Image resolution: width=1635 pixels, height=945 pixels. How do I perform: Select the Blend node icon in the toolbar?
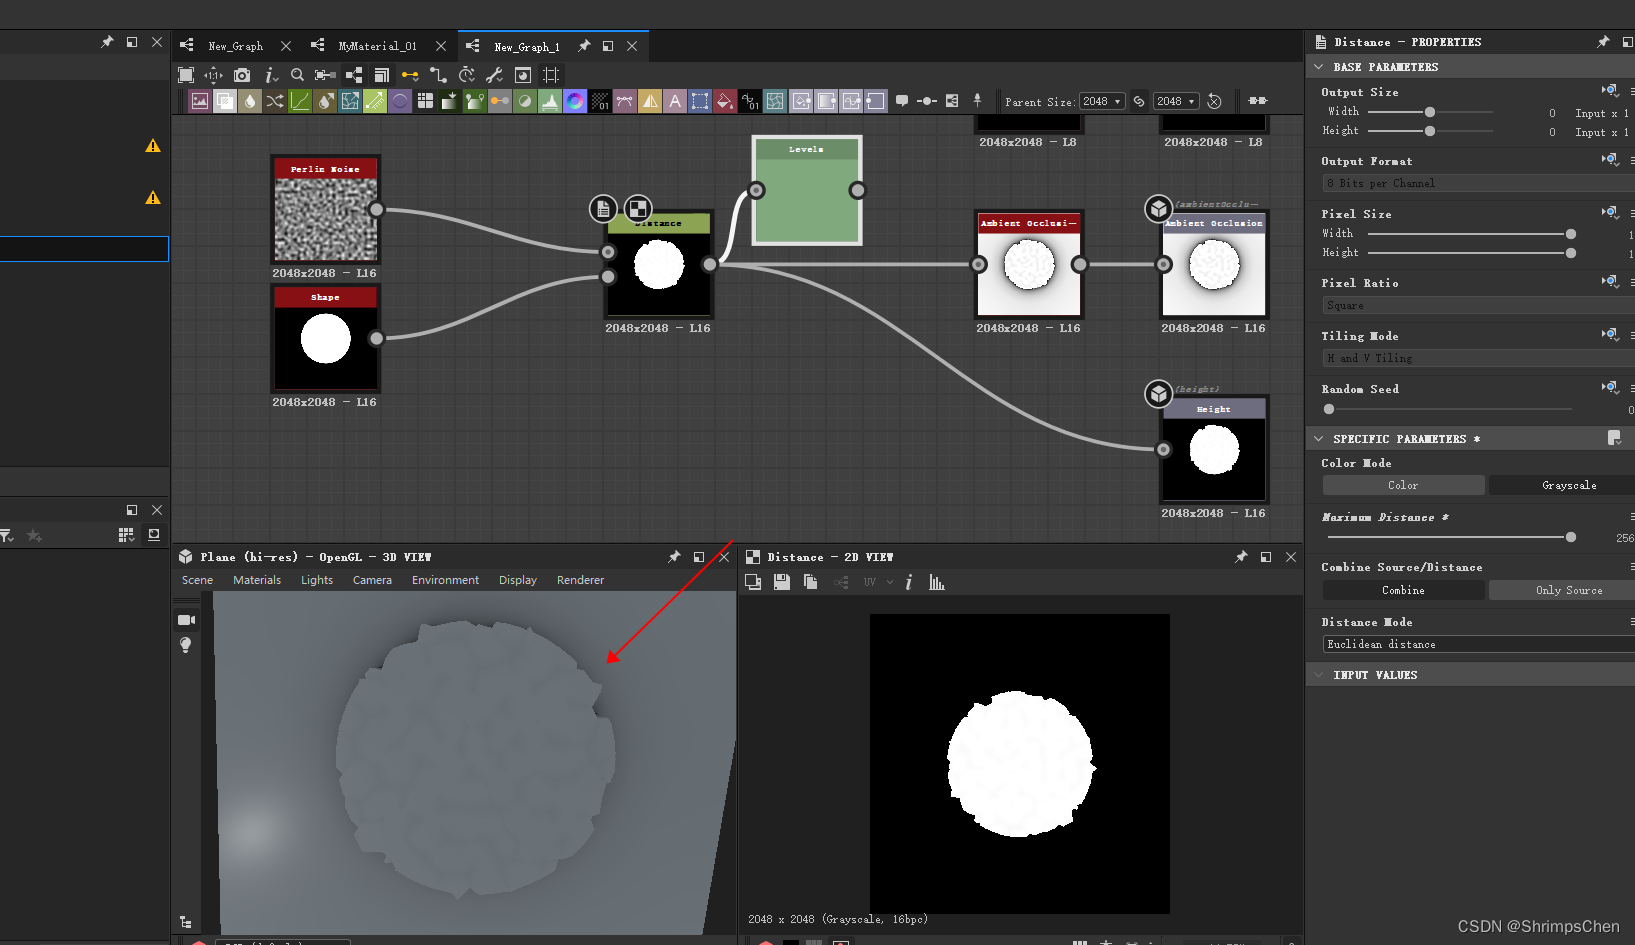pyautogui.click(x=223, y=100)
